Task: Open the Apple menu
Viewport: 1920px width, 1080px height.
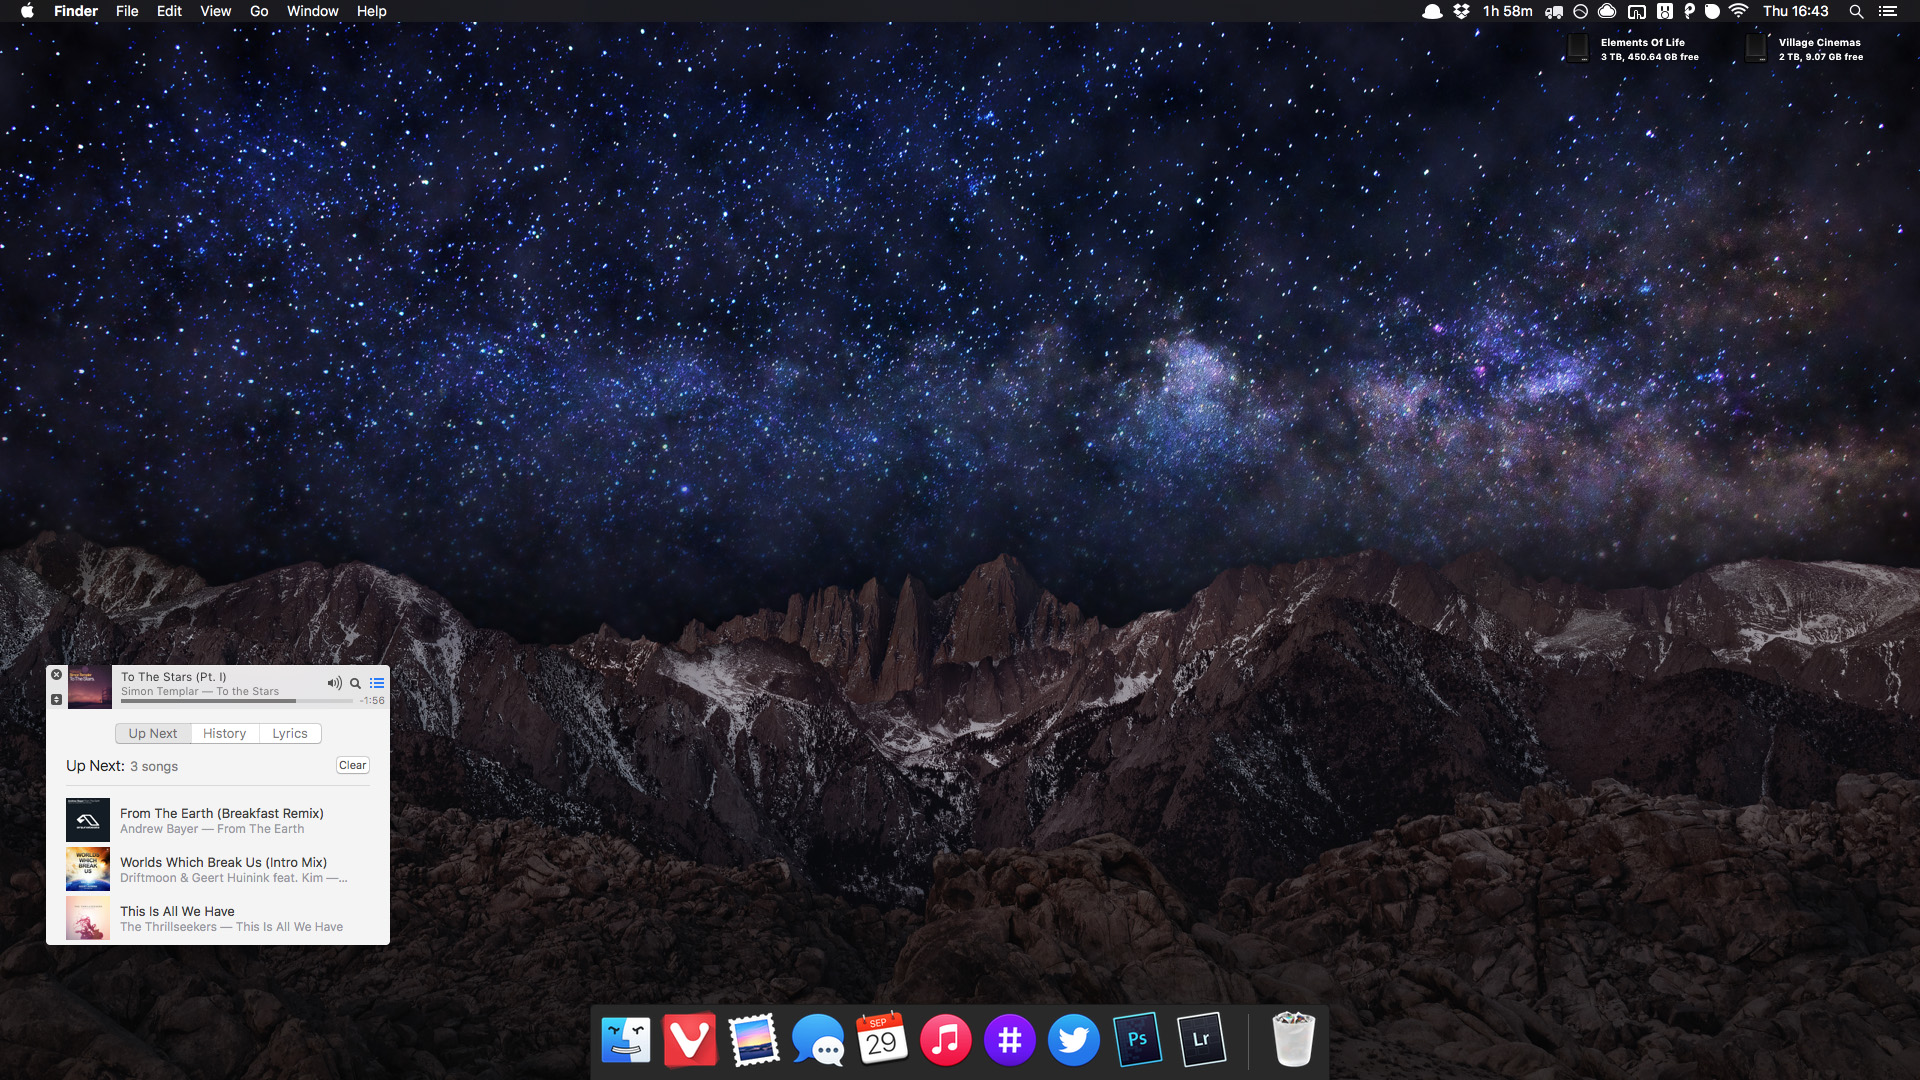Action: (x=27, y=11)
